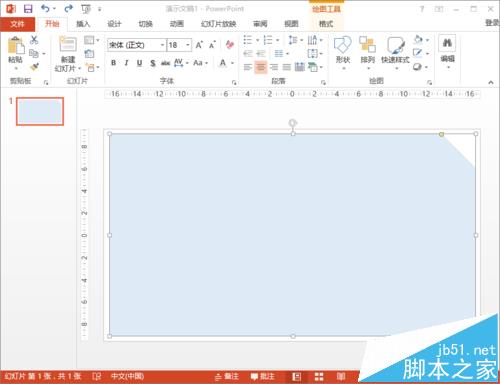Viewport: 500px width, 384px height.
Task: Open the font name dropdown
Action: tap(162, 45)
